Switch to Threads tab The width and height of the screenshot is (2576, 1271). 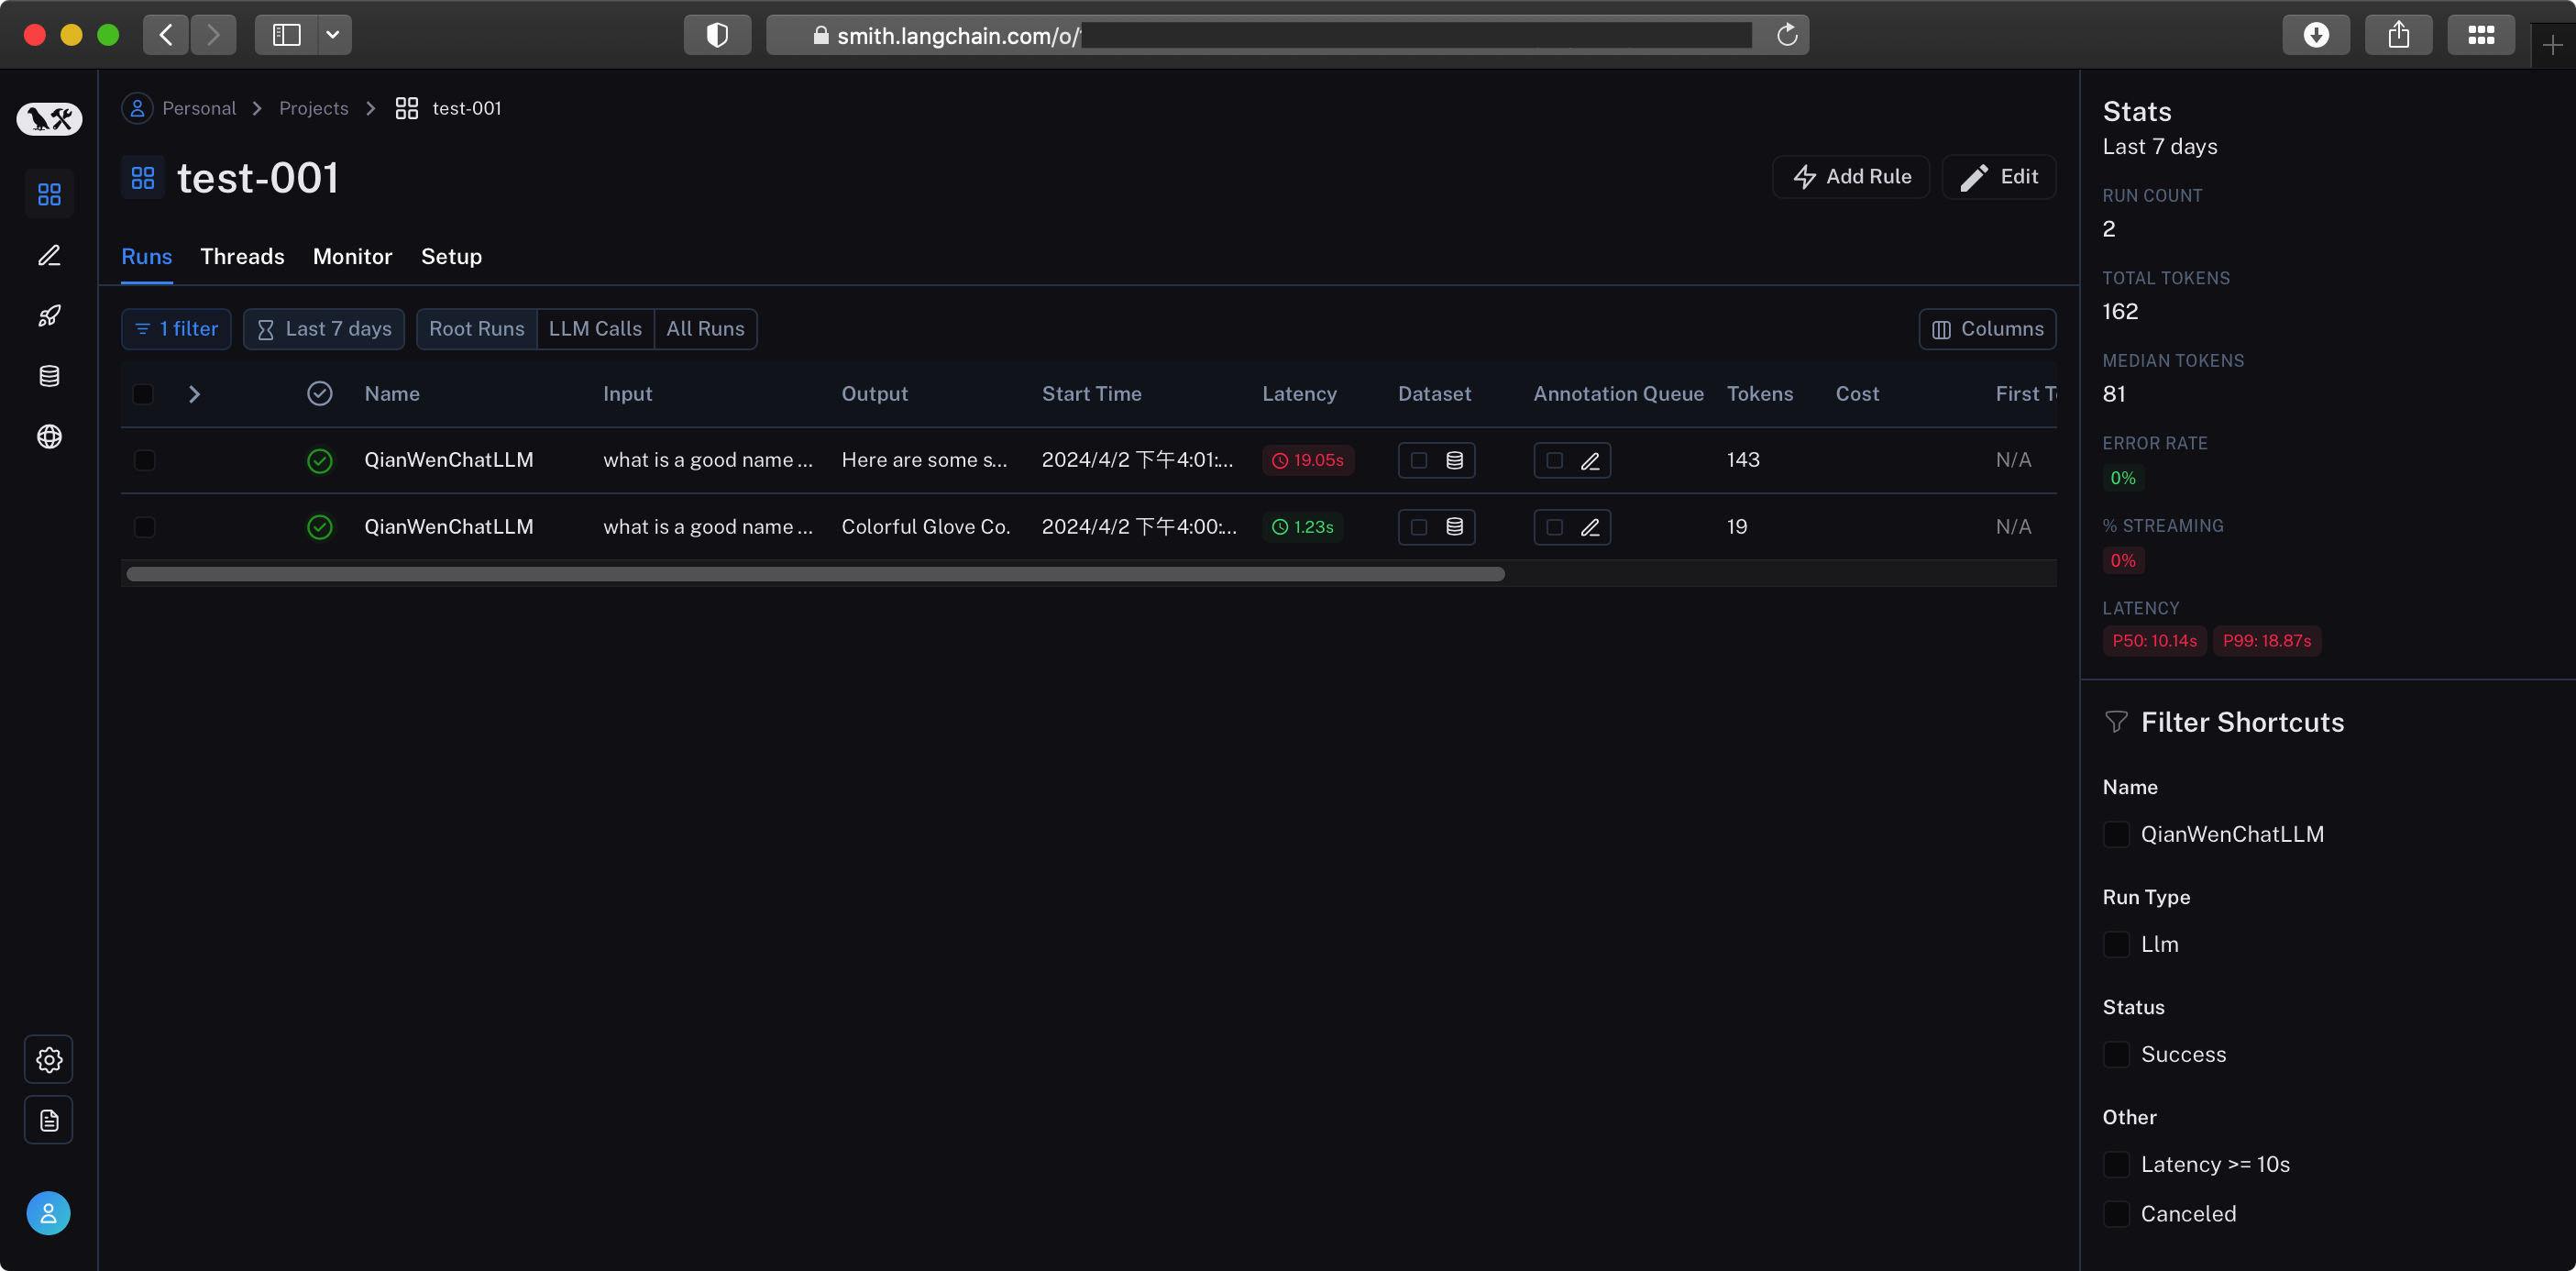tap(242, 257)
